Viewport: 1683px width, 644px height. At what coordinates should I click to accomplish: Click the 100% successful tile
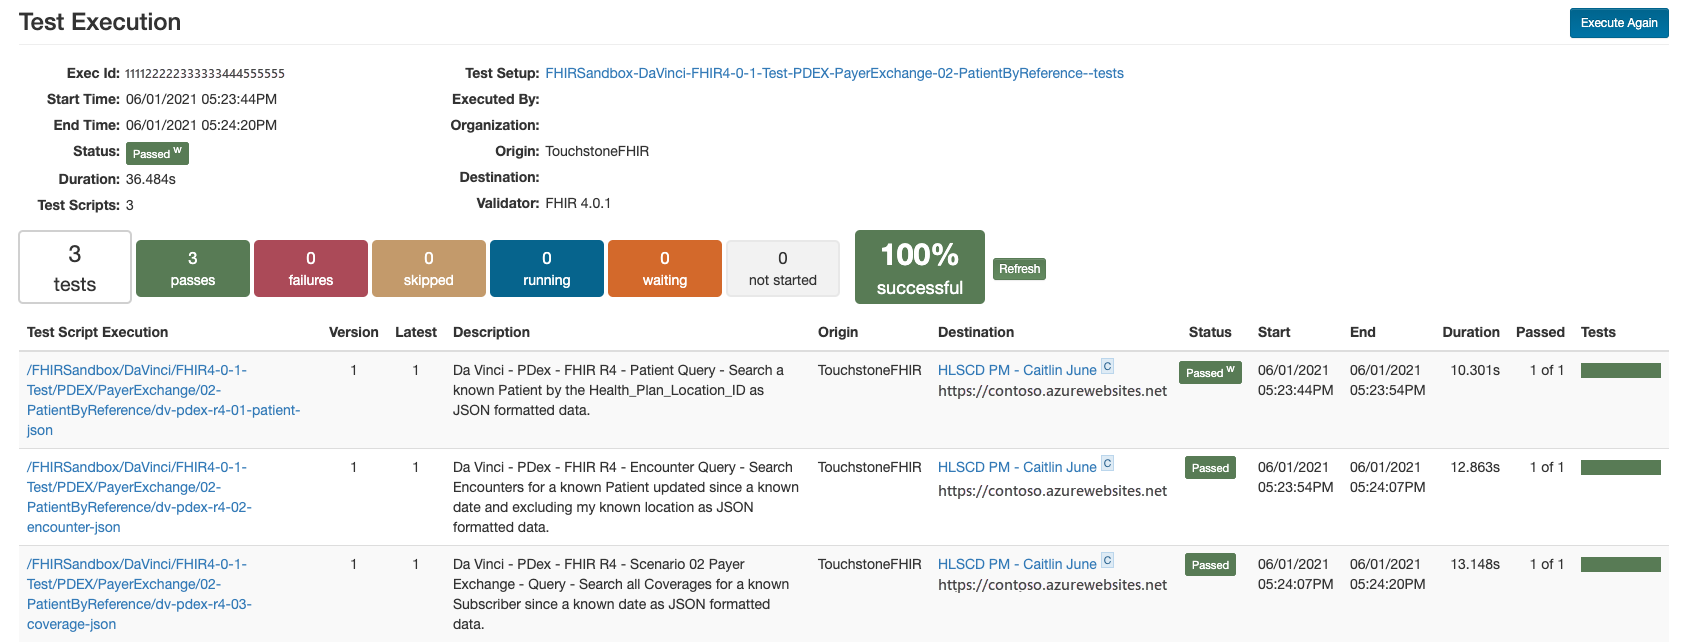click(919, 267)
